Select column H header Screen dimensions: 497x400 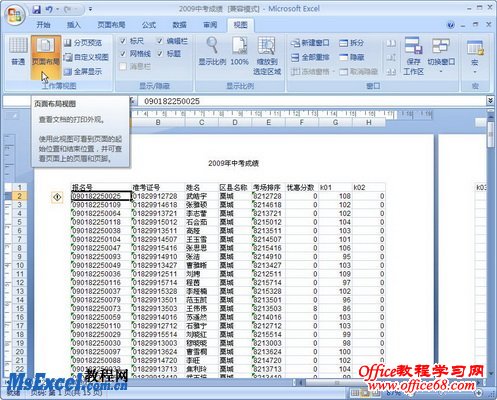(x=369, y=122)
